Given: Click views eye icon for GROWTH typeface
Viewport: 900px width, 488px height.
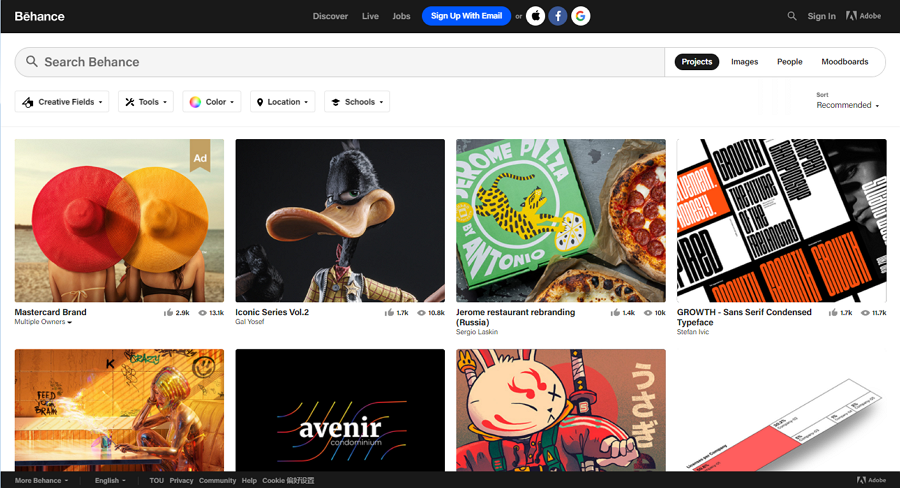Looking at the screenshot, I should click(x=865, y=313).
